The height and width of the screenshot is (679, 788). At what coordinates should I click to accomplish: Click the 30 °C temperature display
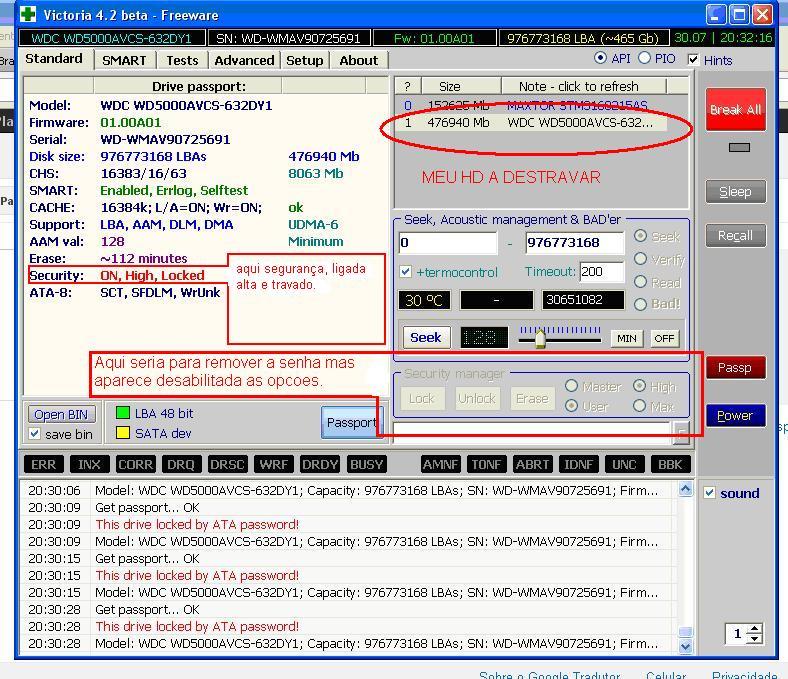pyautogui.click(x=424, y=301)
